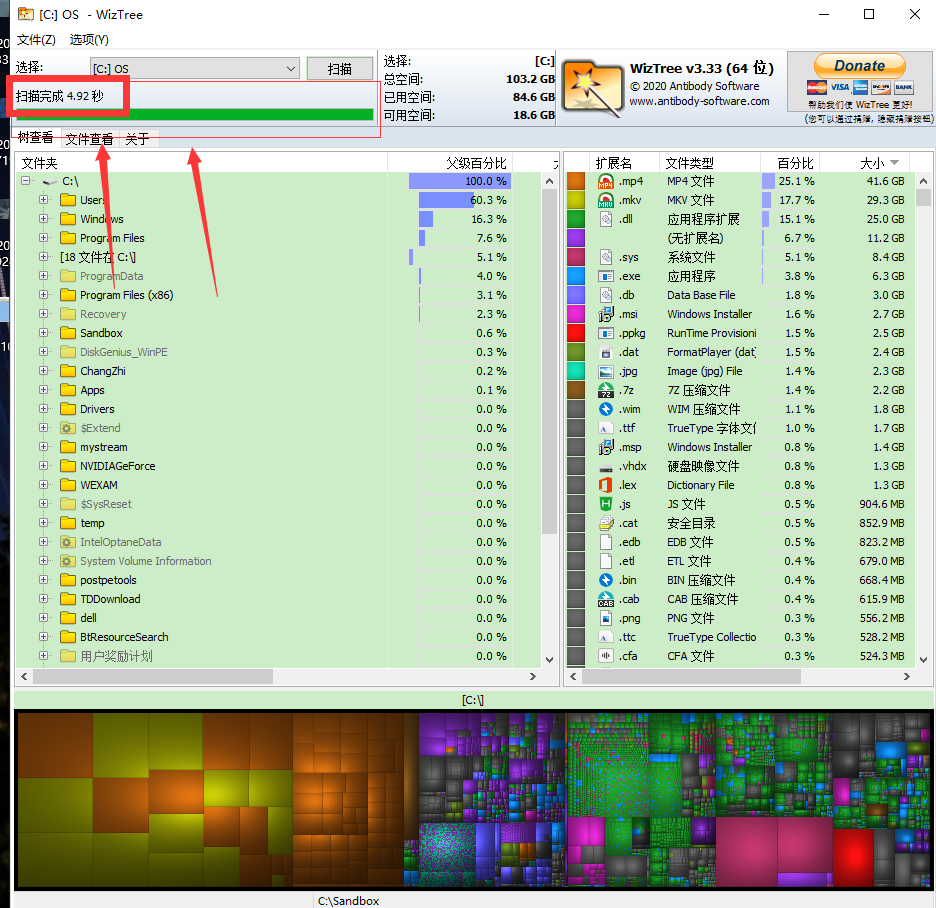Viewport: 936px width, 908px height.
Task: Expand the Windows folder tree node
Action: click(x=44, y=219)
